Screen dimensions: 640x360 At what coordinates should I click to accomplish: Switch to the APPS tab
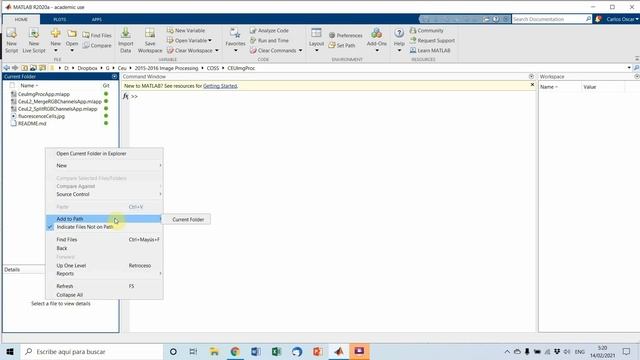point(97,19)
